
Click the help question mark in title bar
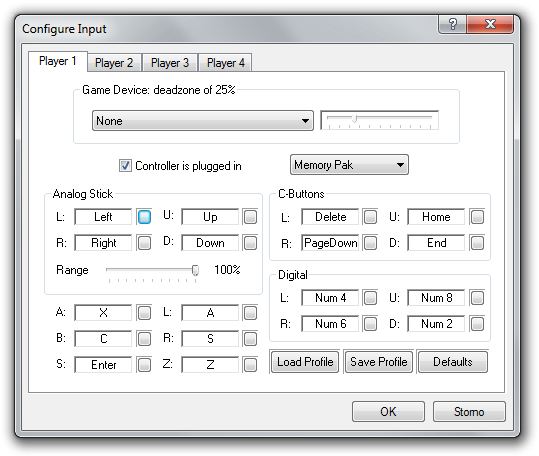click(x=452, y=24)
